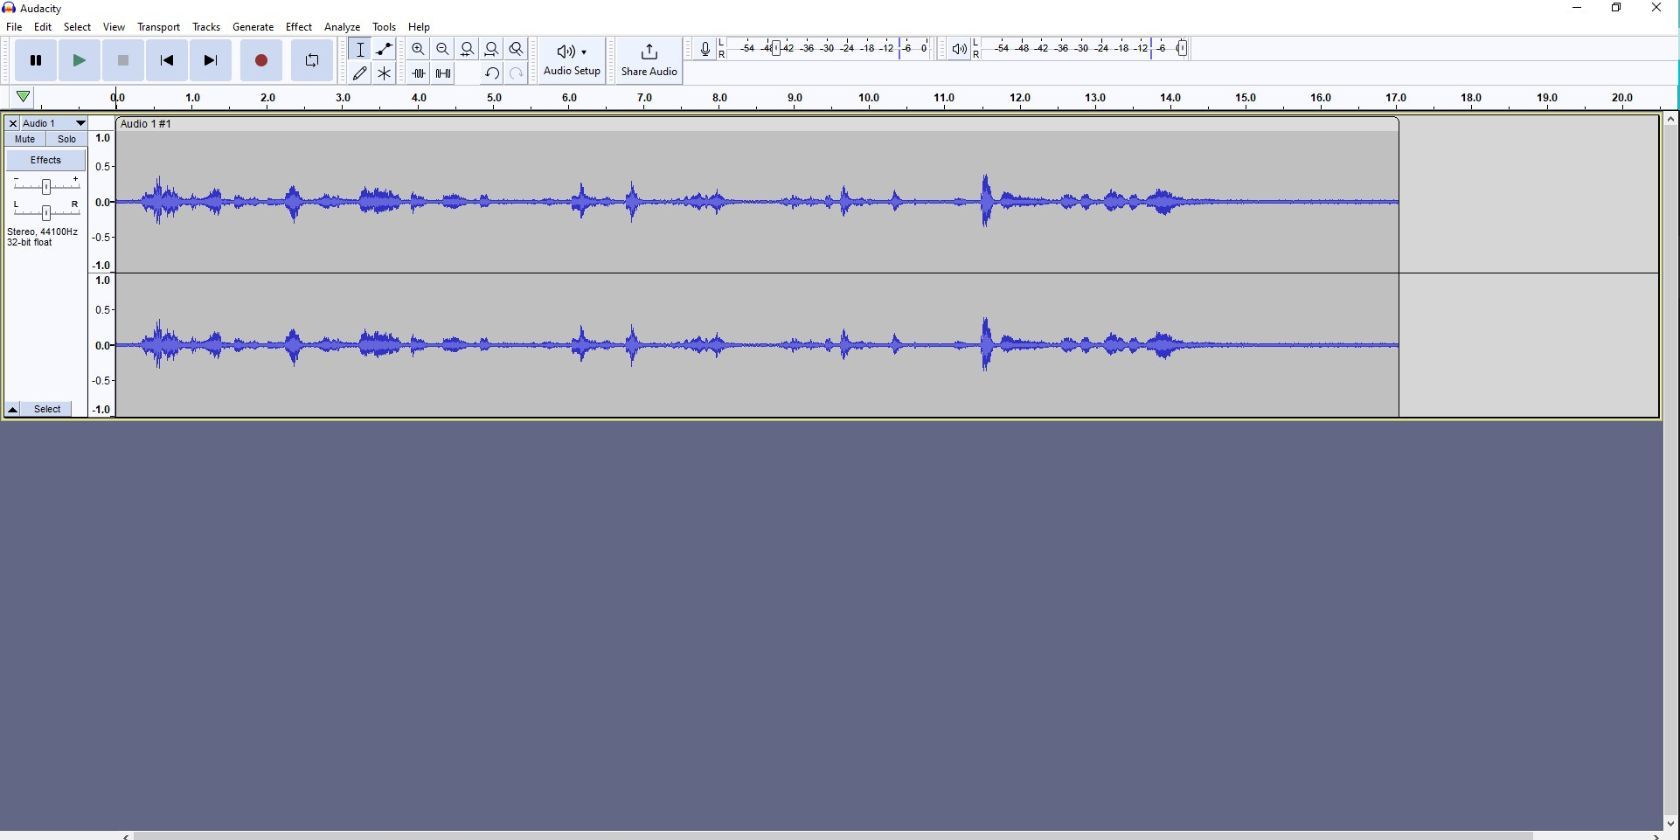
Task: Click the Trim audio outside selection icon
Action: pyautogui.click(x=418, y=73)
